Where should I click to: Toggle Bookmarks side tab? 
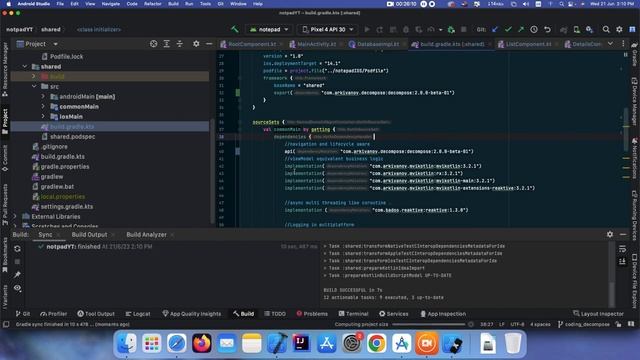[x=5, y=255]
